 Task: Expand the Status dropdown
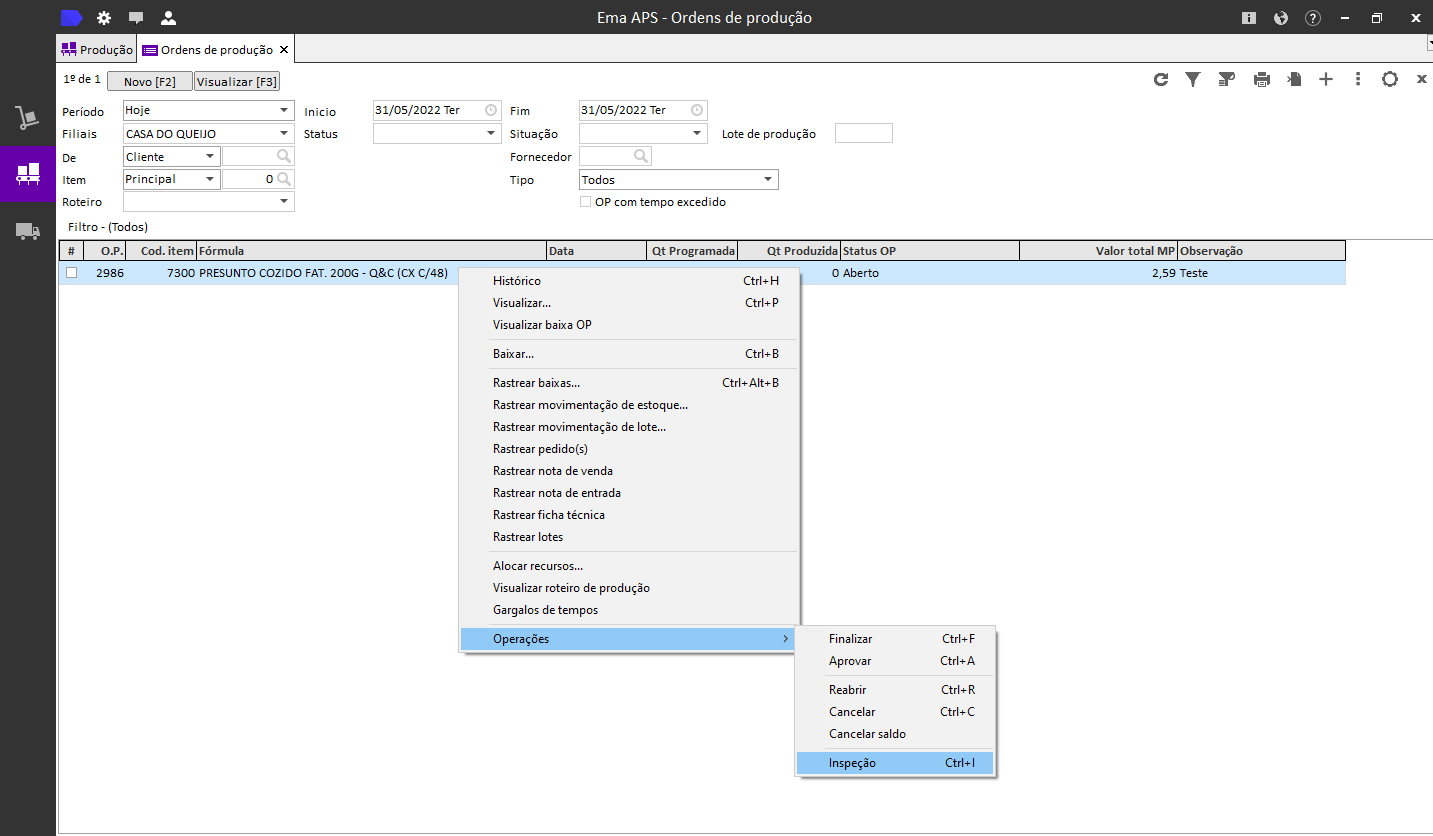pos(491,133)
